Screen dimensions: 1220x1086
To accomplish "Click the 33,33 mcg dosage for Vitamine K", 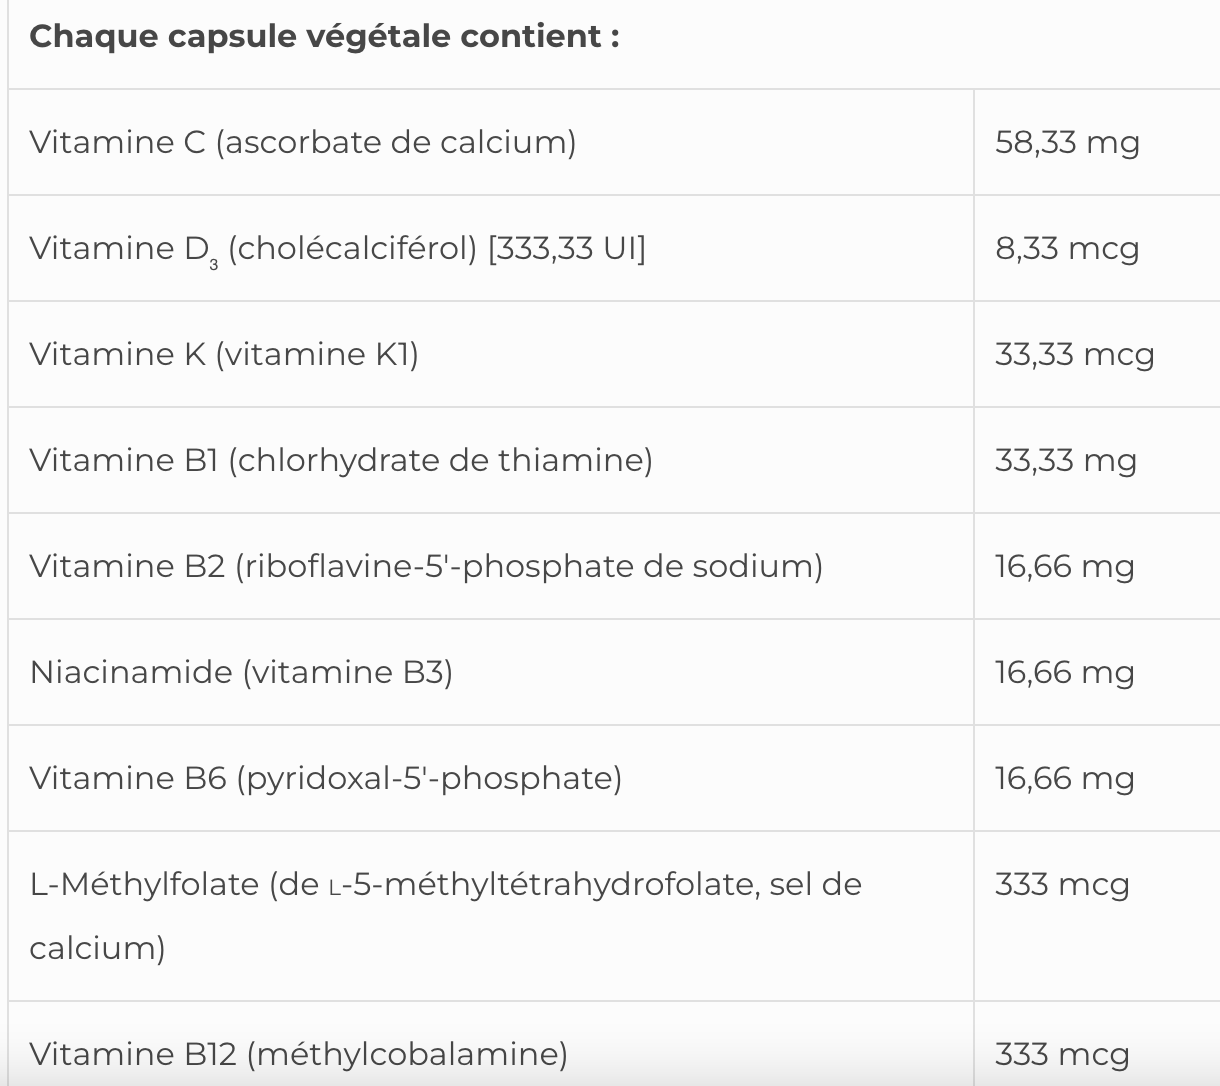I will click(1074, 354).
